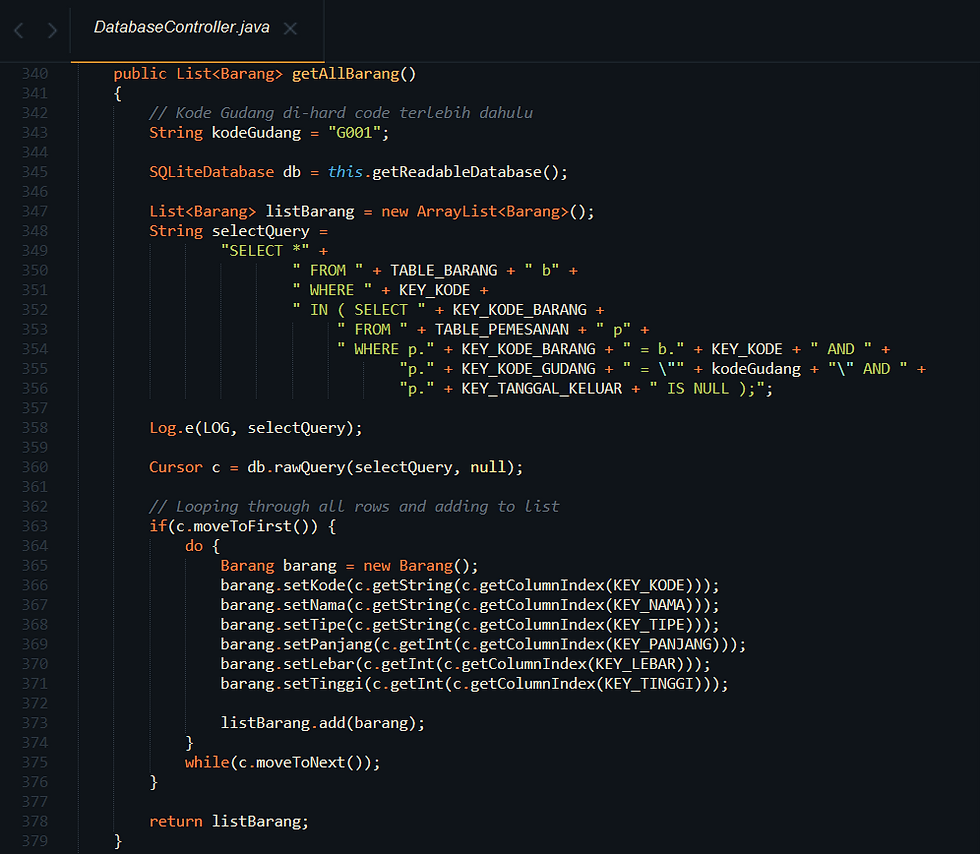Click KEY_KODE_GUDANG constant
980x854 pixels.
[x=528, y=369]
